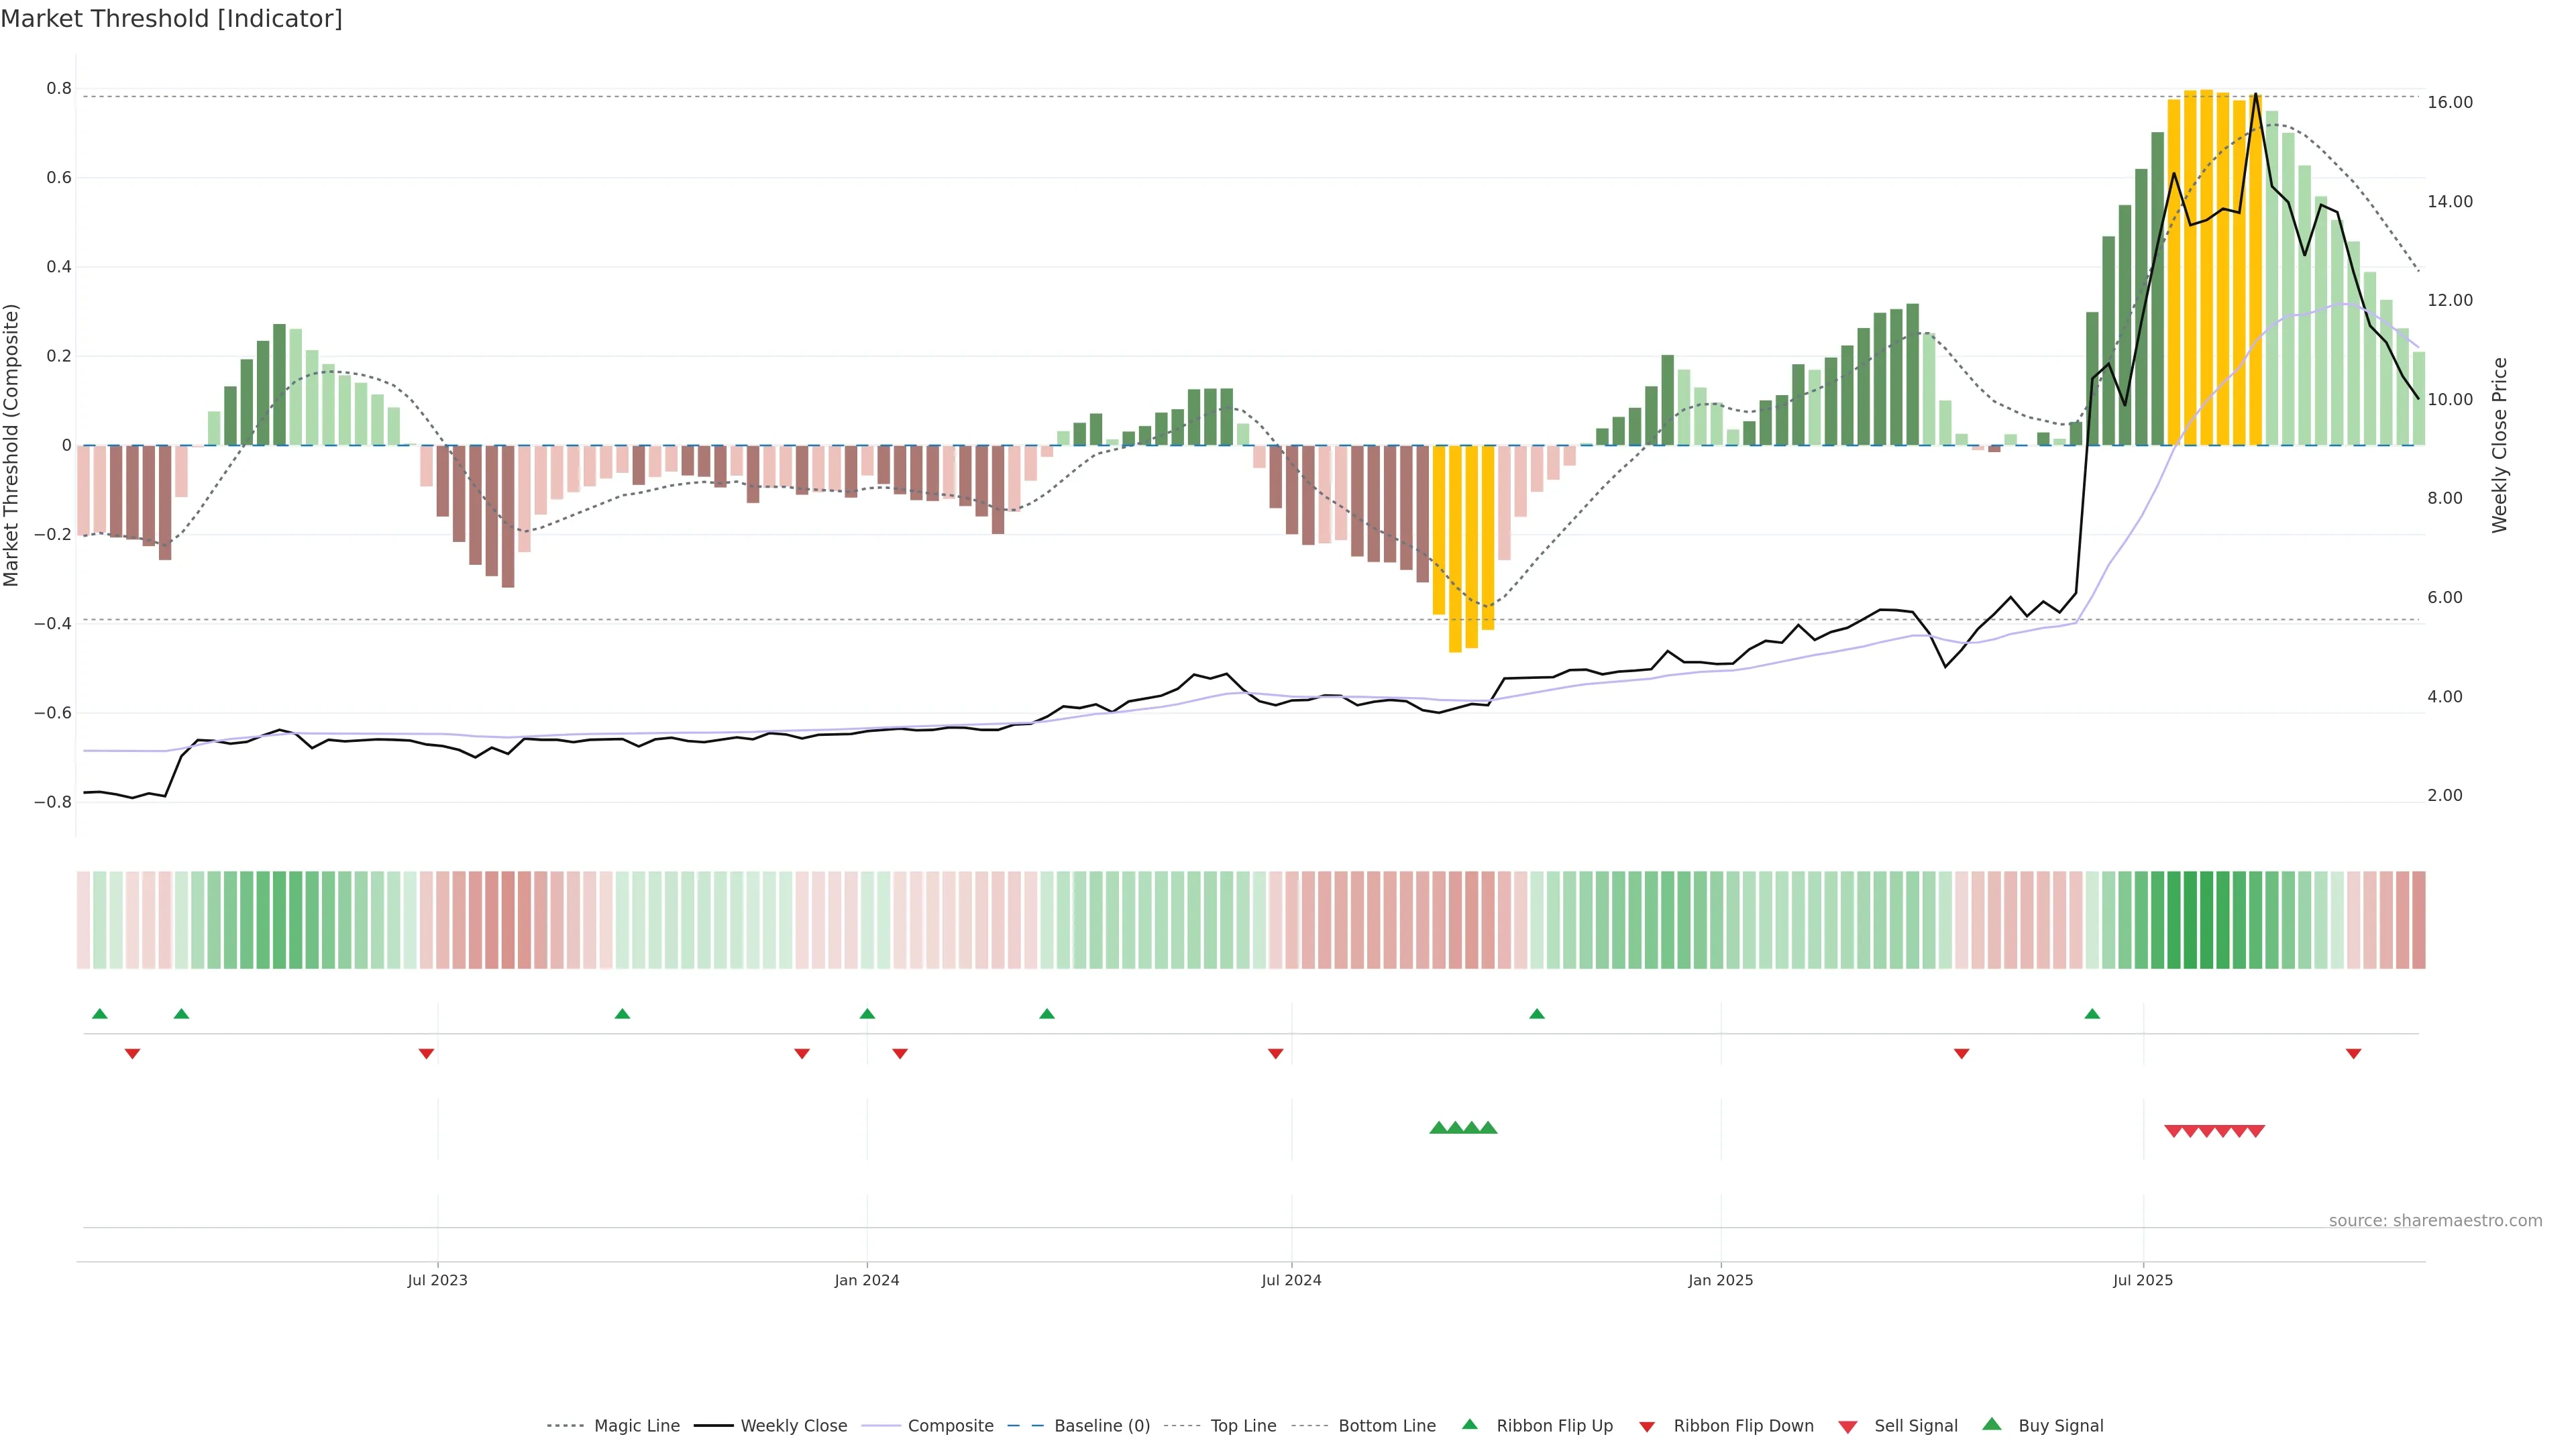The width and height of the screenshot is (2576, 1449).
Task: Click the Jul 2024 axis label
Action: coord(1291,1280)
